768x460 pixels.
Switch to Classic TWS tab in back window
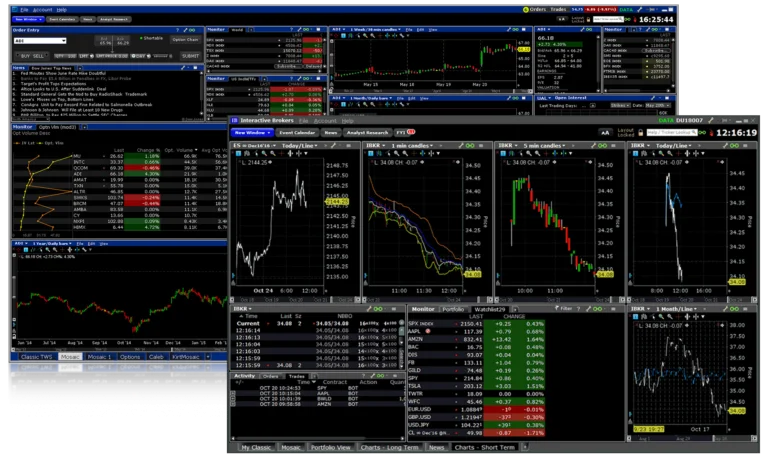point(36,357)
